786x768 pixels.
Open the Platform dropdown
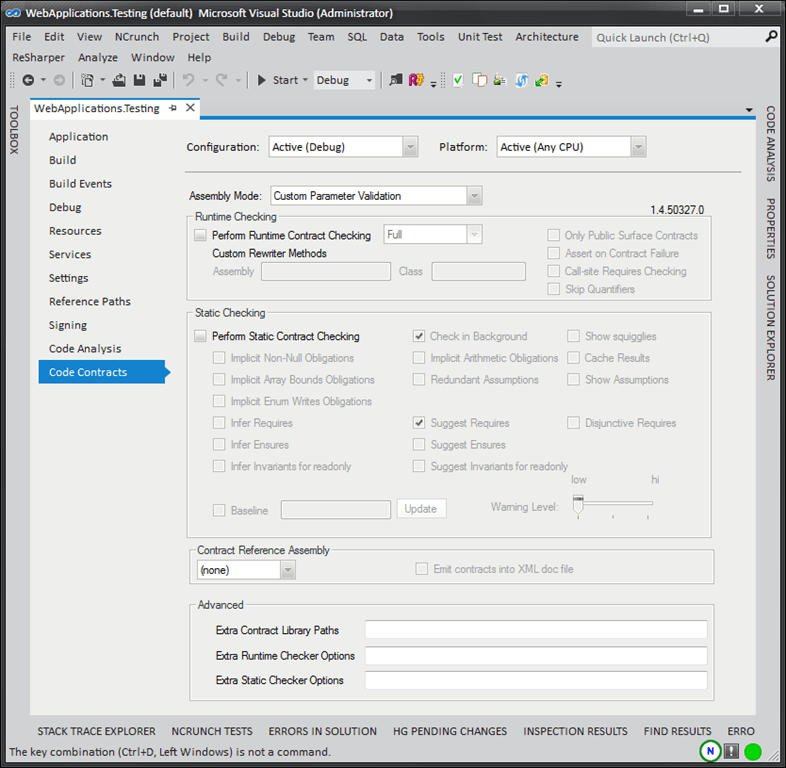point(638,147)
